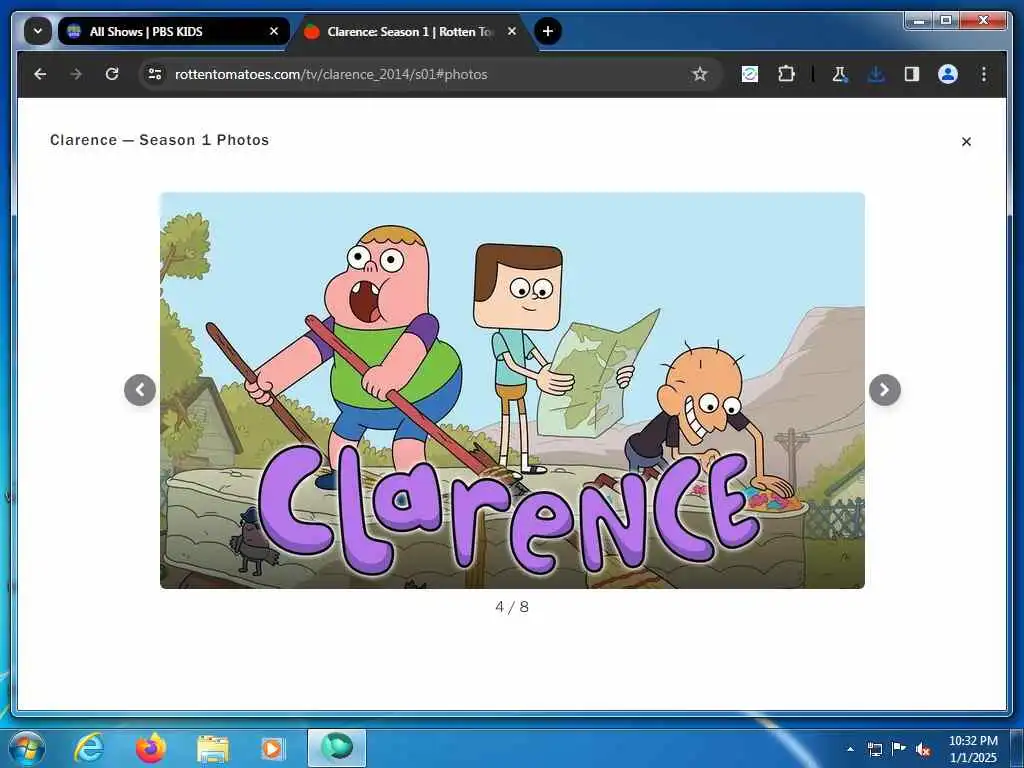
Task: Click the muted volume tray icon
Action: pos(923,750)
